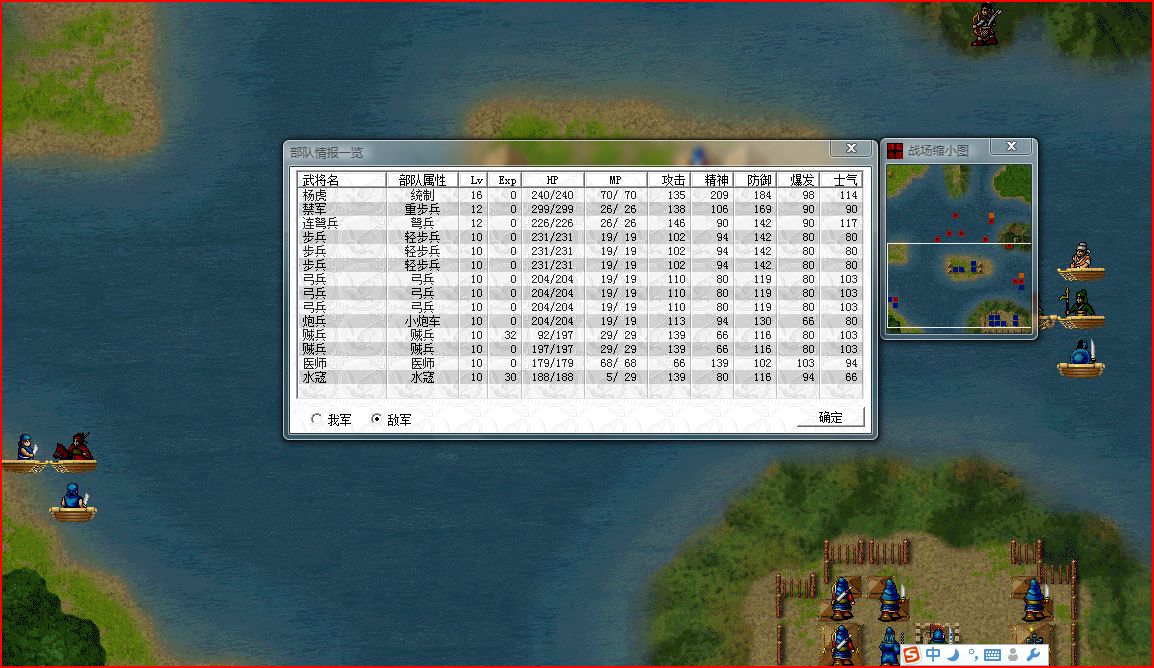Image resolution: width=1154 pixels, height=668 pixels.
Task: Close the 部队情报一览 dialog
Action: [x=852, y=148]
